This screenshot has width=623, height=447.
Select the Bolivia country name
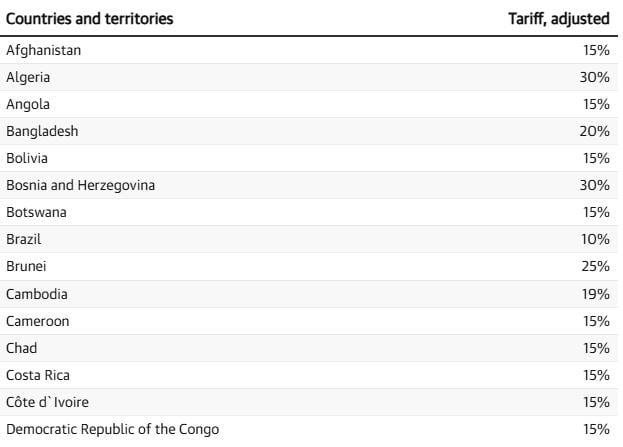[27, 158]
